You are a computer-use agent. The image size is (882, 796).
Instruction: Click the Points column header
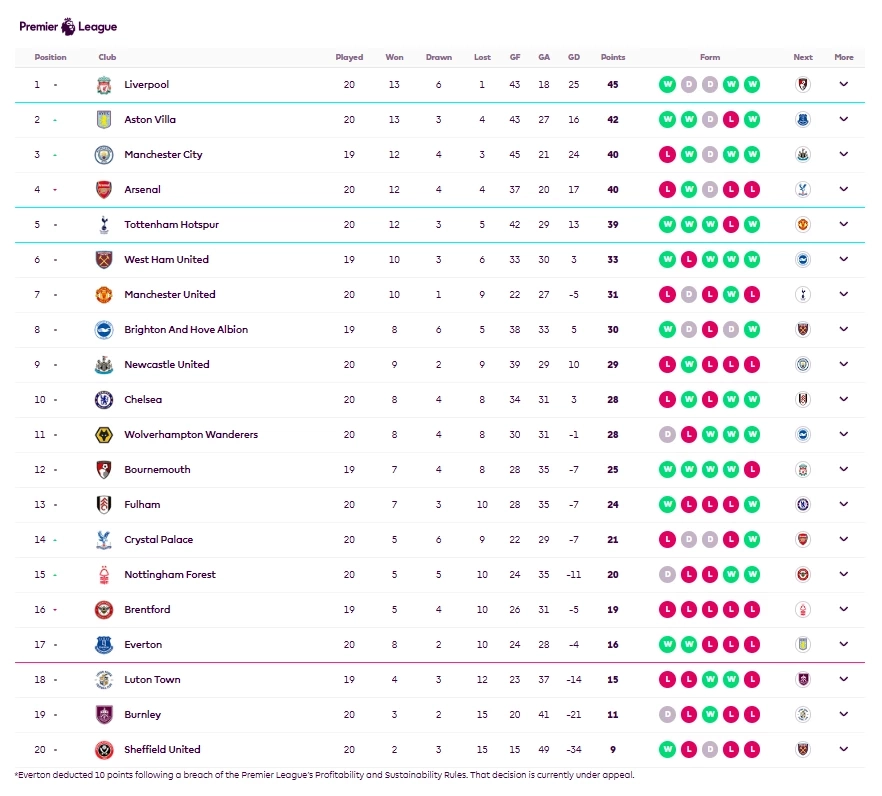click(613, 57)
